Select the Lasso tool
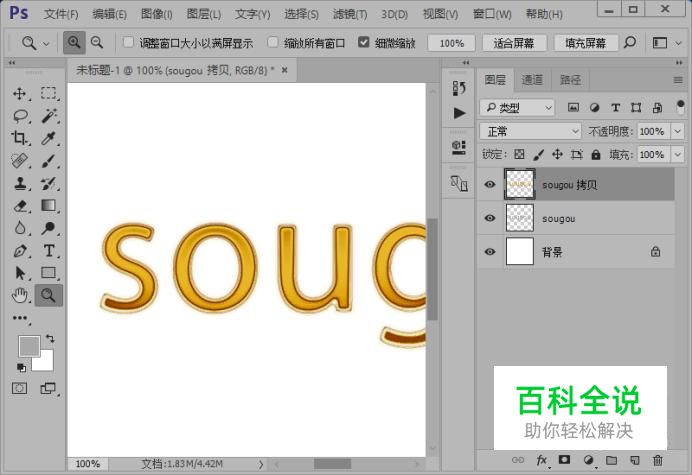 click(x=20, y=116)
